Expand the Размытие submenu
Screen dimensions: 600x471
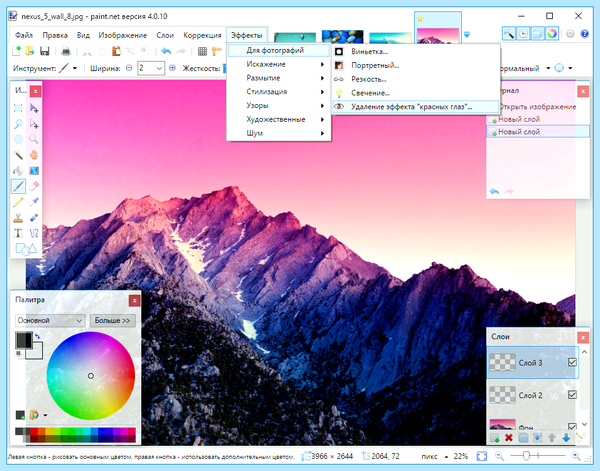279,78
